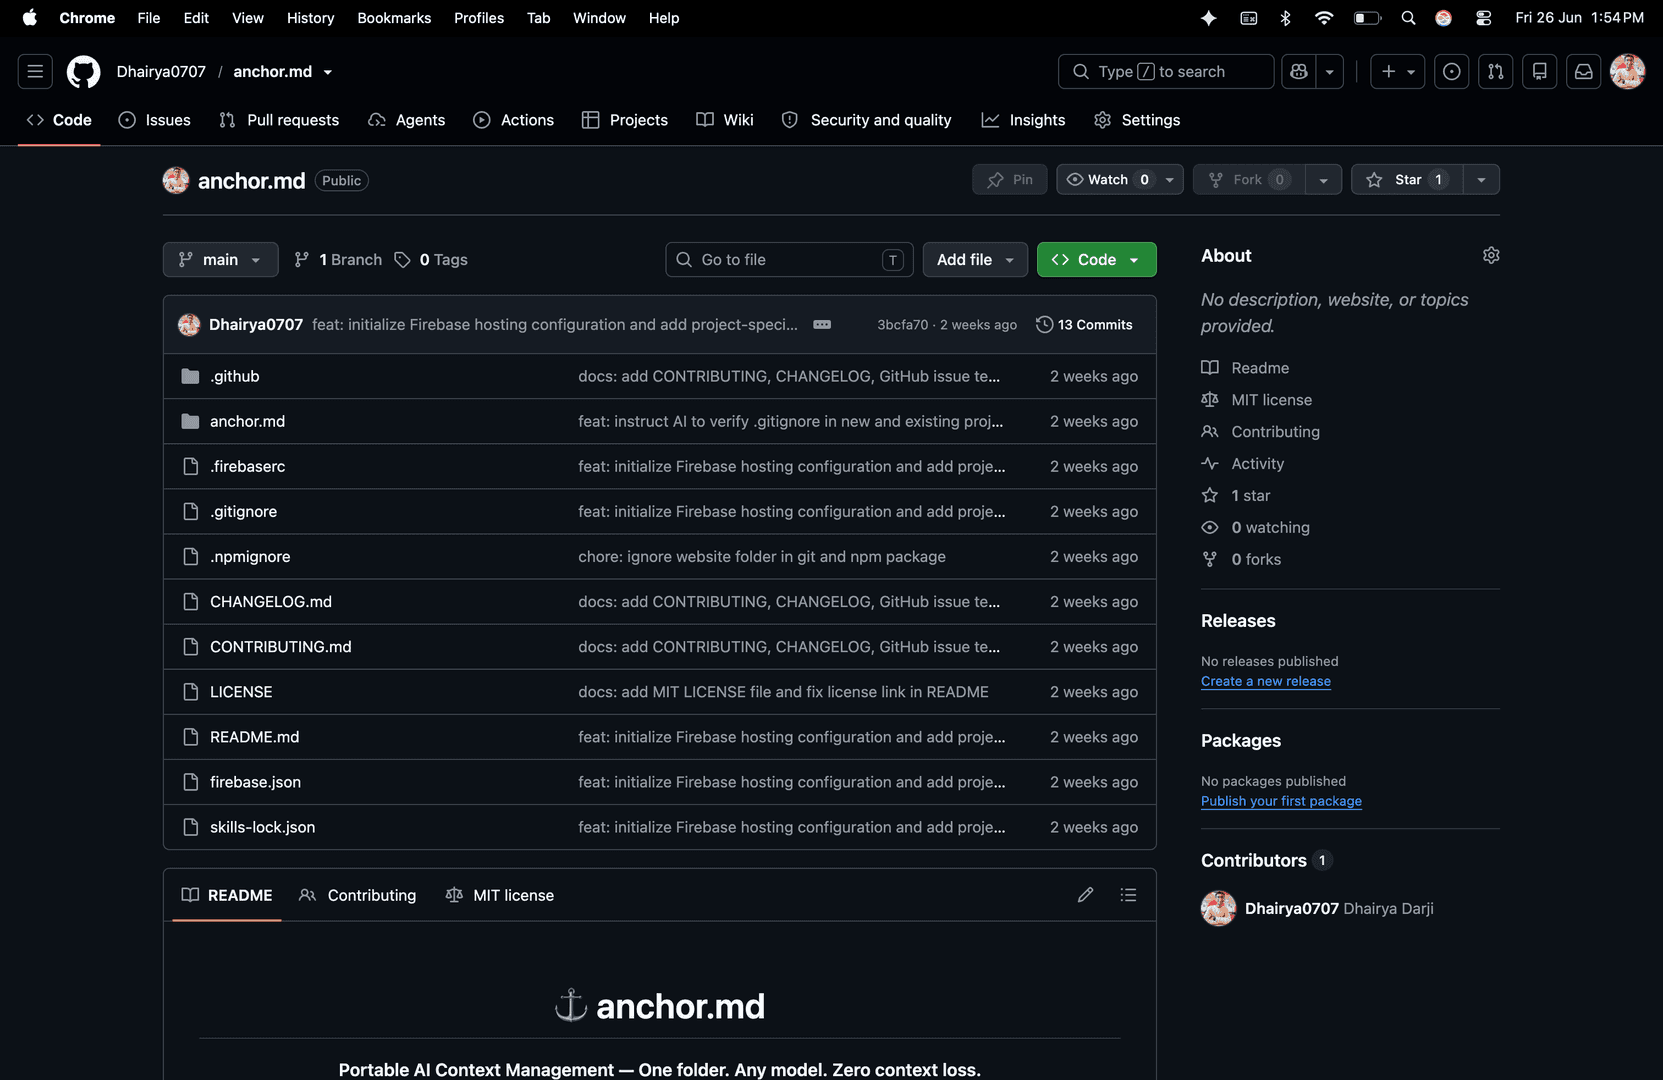Expand commit message ellipsis button
The height and width of the screenshot is (1080, 1663).
(822, 325)
